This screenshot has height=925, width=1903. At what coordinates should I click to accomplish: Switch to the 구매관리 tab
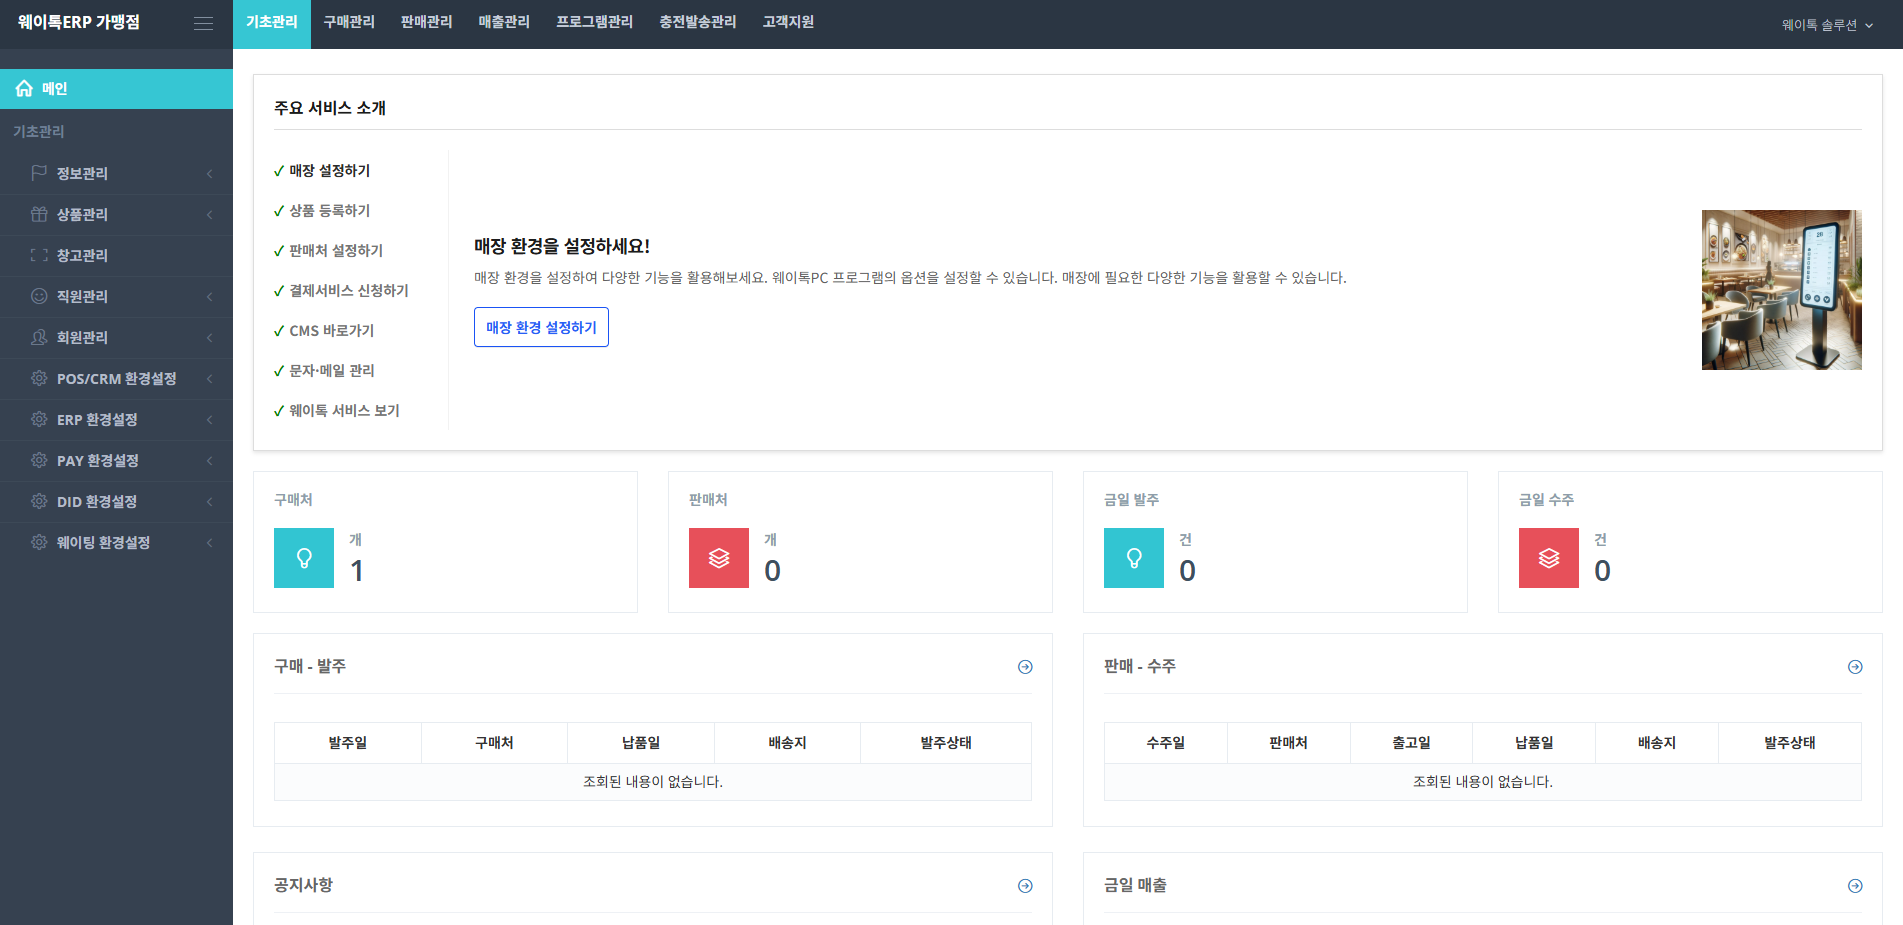click(x=349, y=22)
